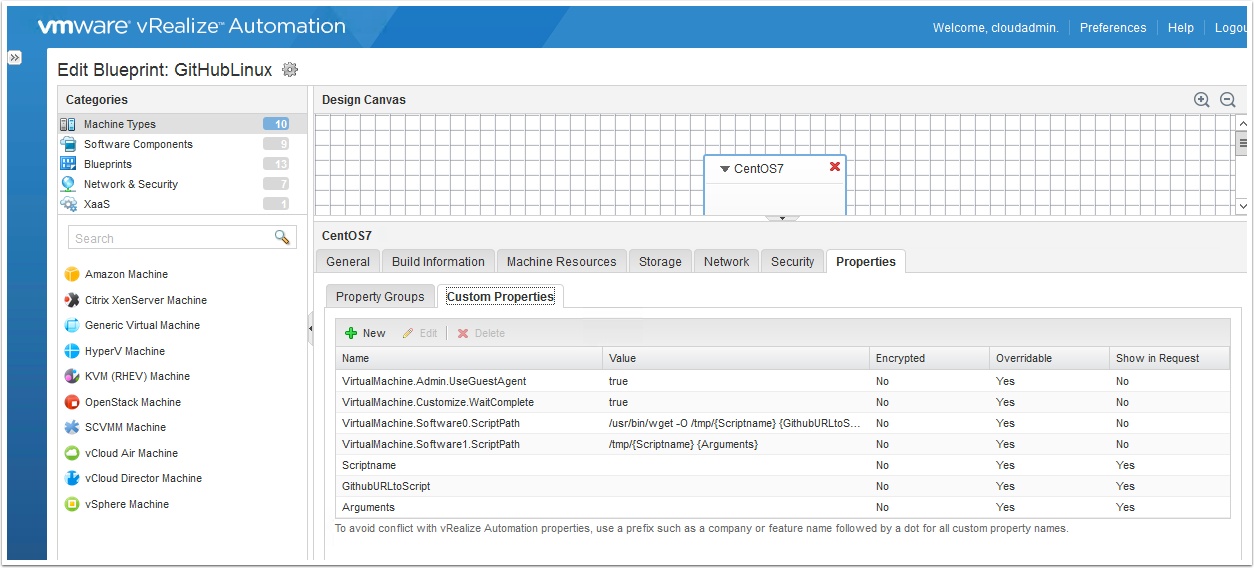The image size is (1254, 568).
Task: Add a New custom property
Action: [365, 333]
